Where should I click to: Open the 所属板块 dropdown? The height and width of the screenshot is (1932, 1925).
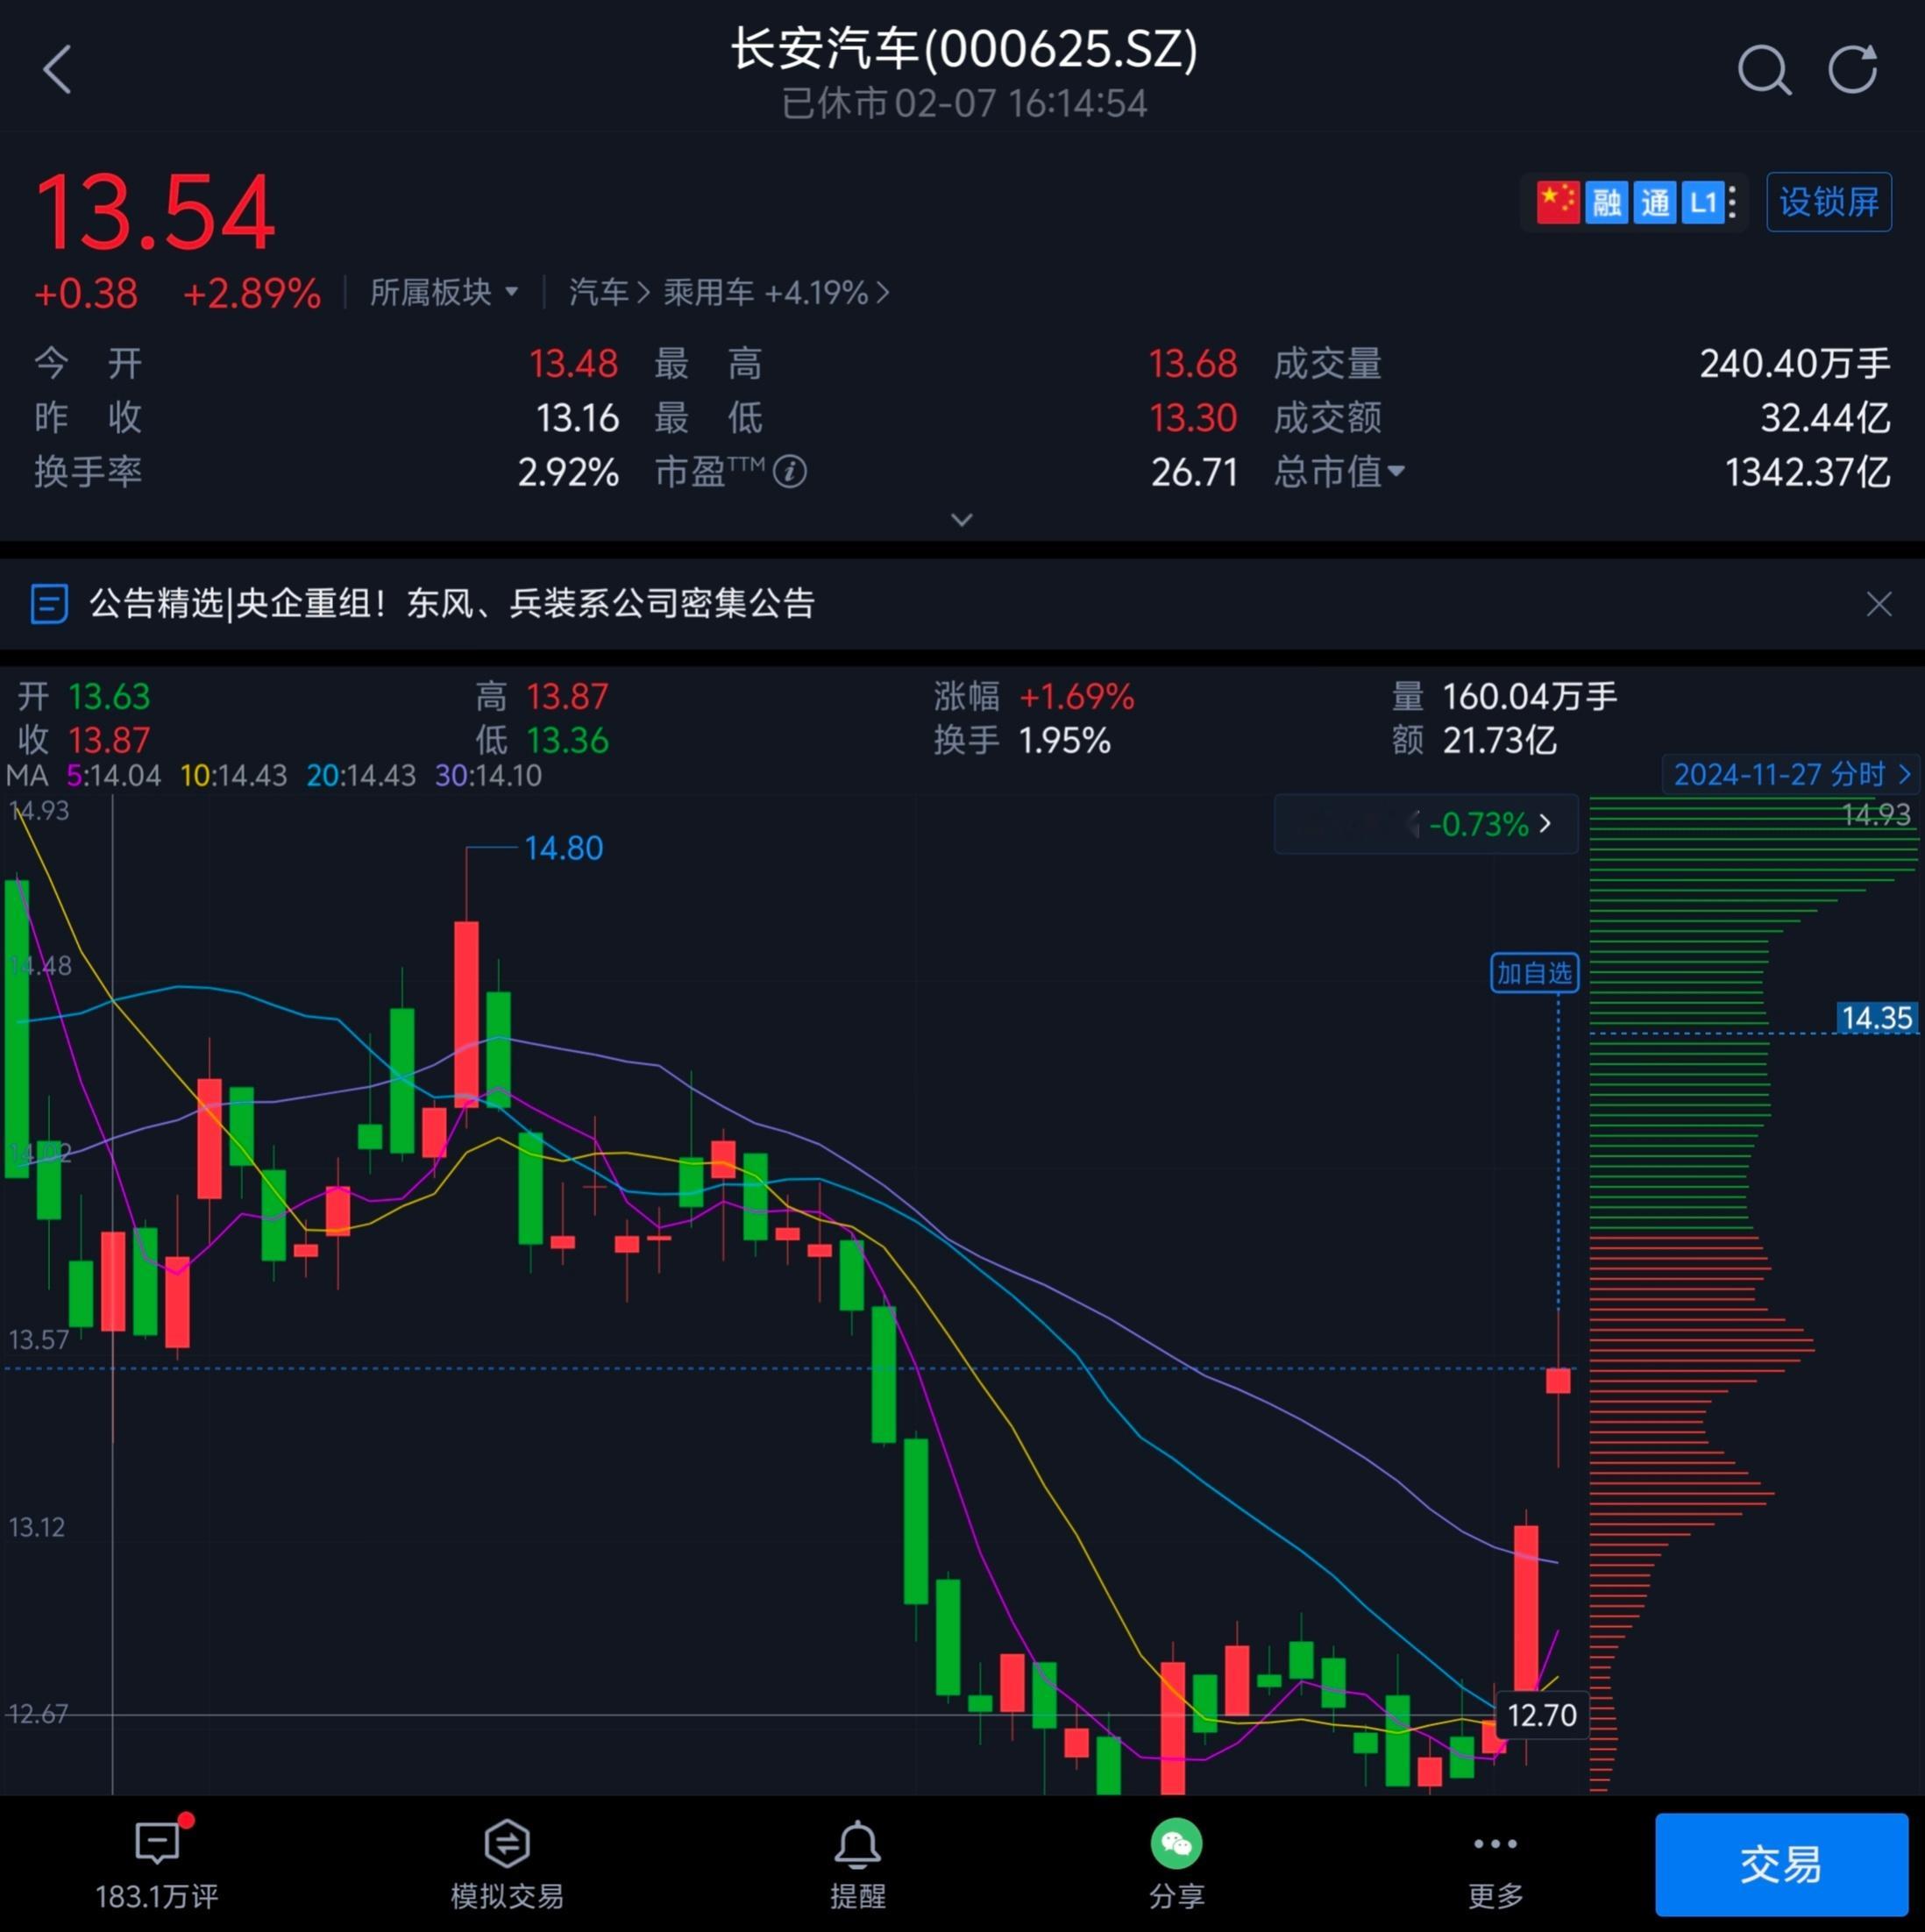coord(444,292)
